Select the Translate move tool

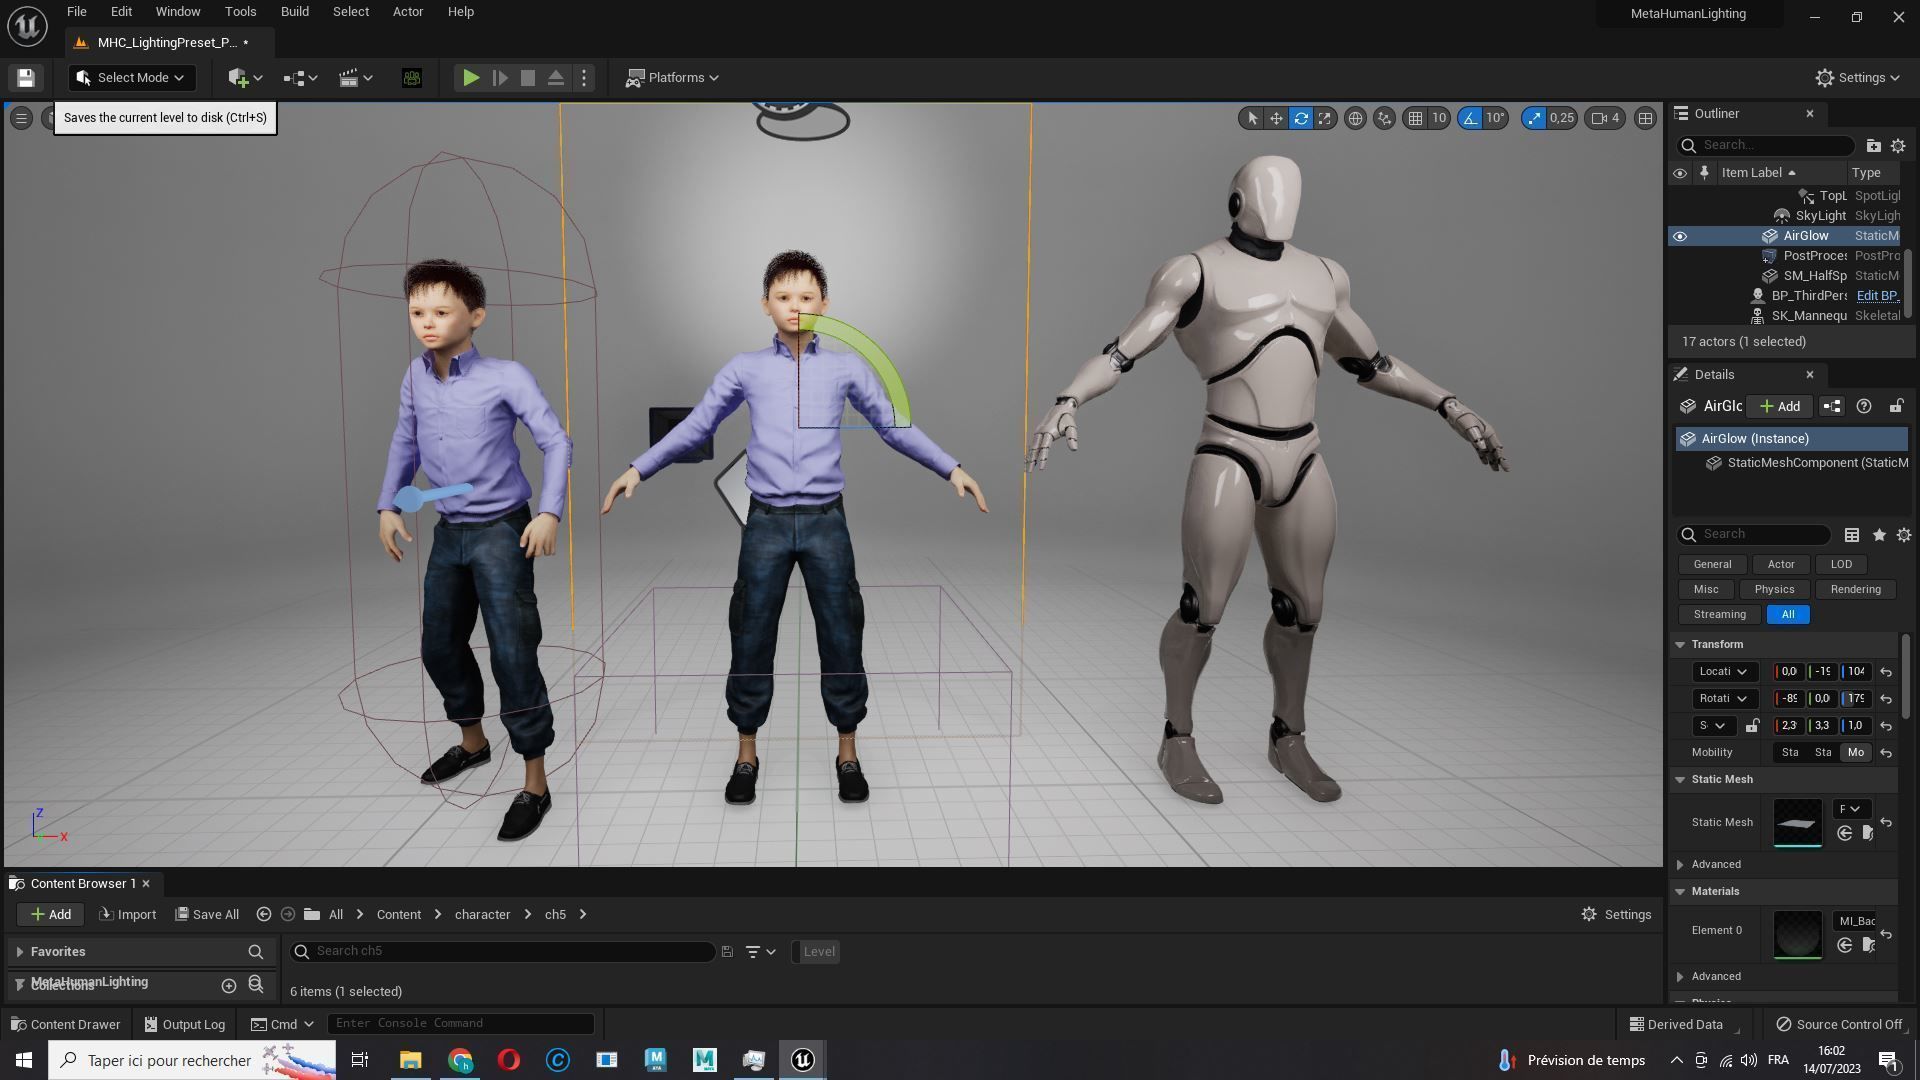1276,118
